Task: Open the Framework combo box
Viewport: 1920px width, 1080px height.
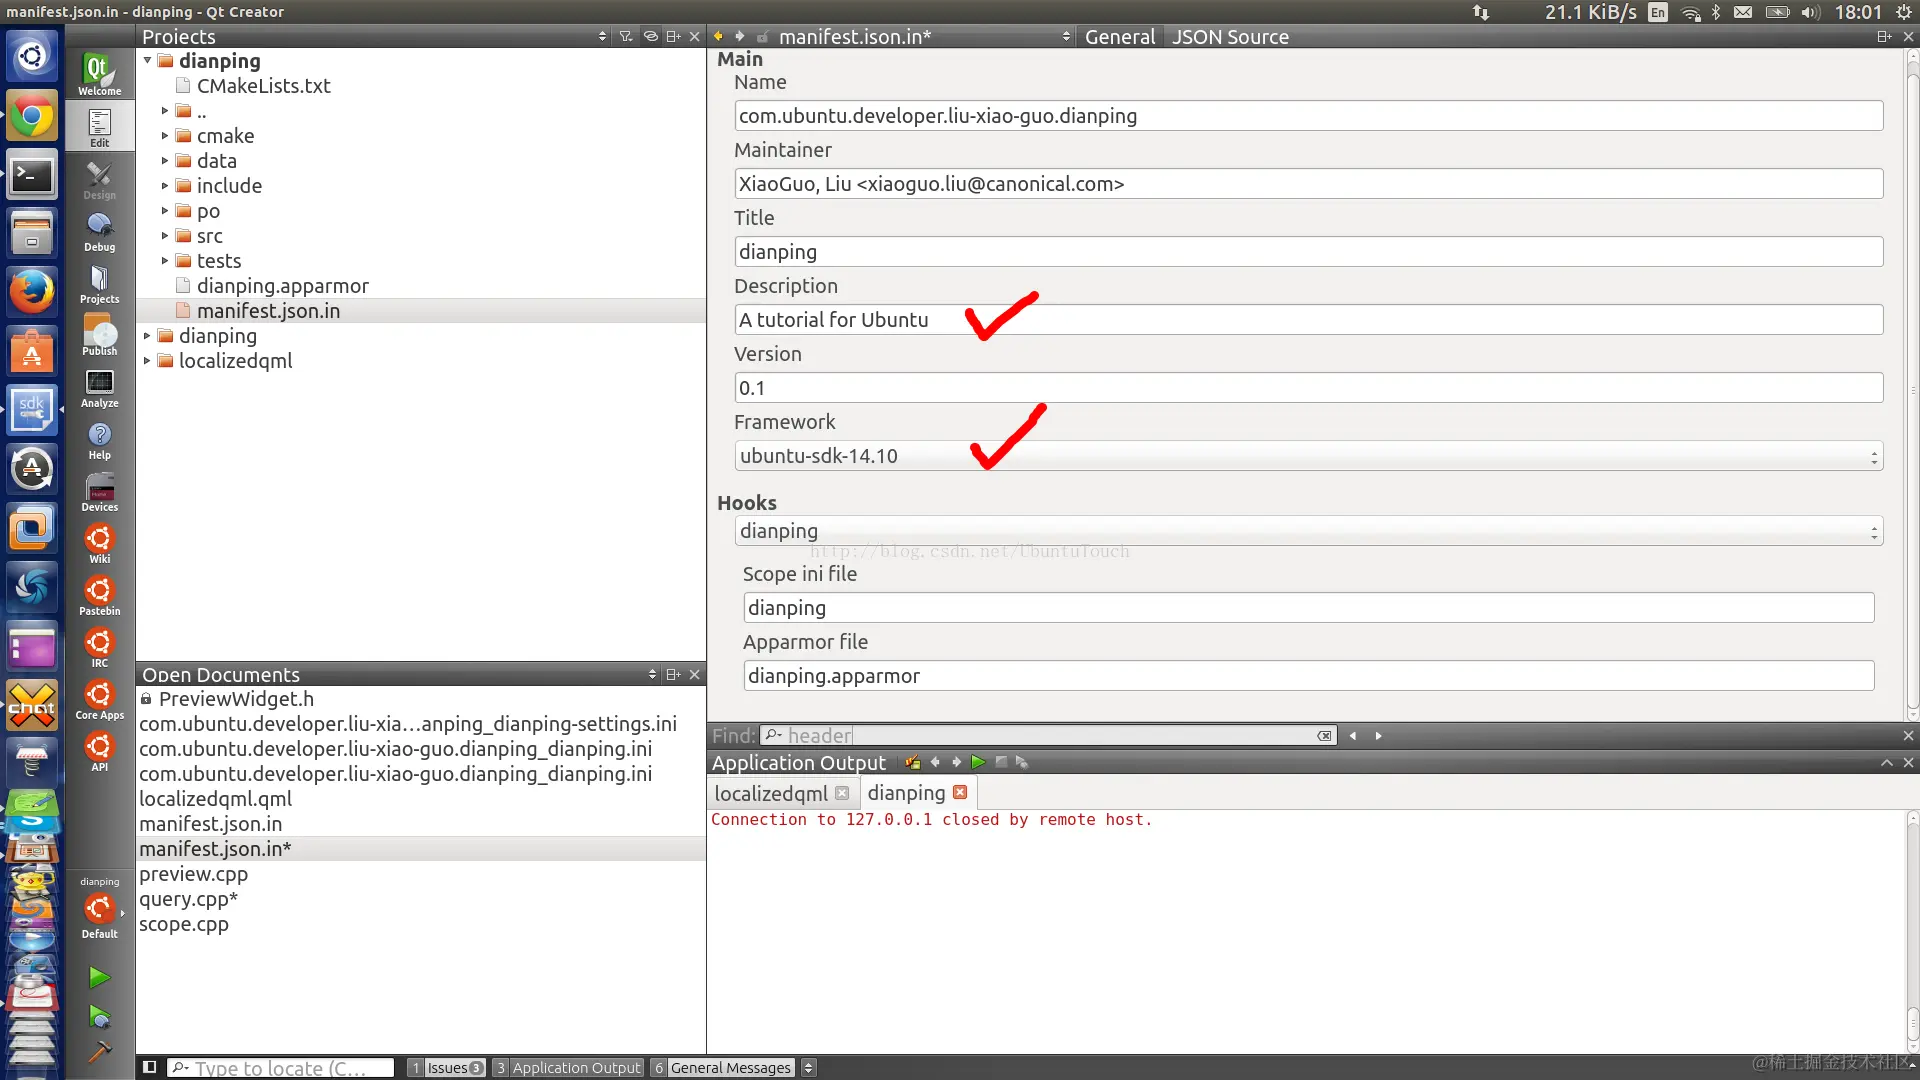Action: pos(1308,456)
